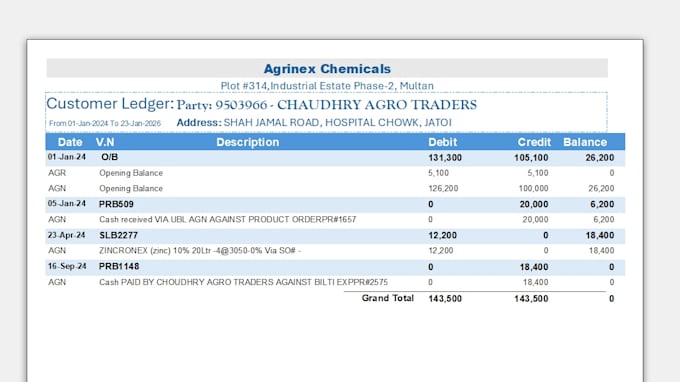Select the Party: 9503966 - CHAUDHRY AGRO TRADERS text
Screen dimensions: 680x382
coord(327,105)
